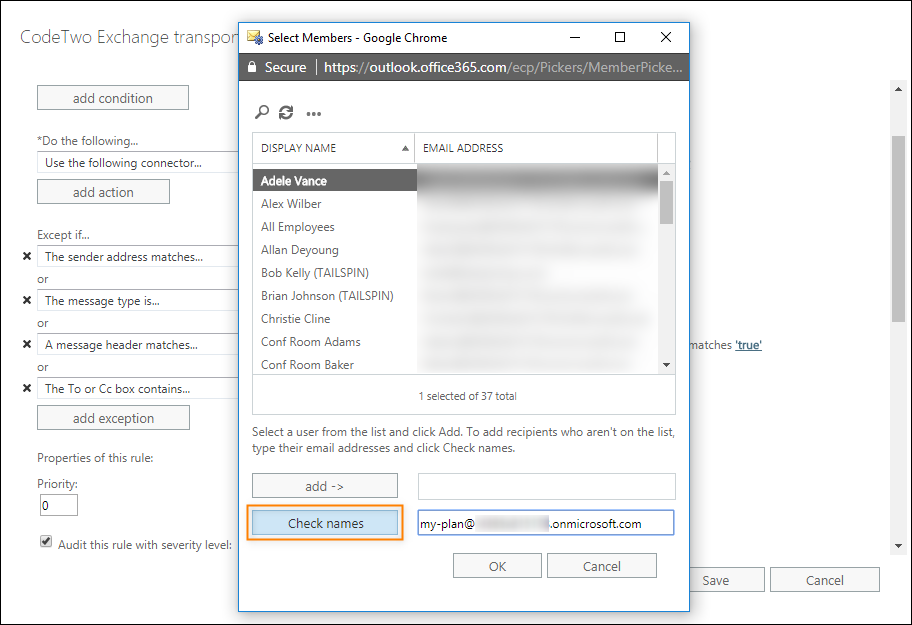The width and height of the screenshot is (912, 625).
Task: Refresh the member list
Action: (x=286, y=112)
